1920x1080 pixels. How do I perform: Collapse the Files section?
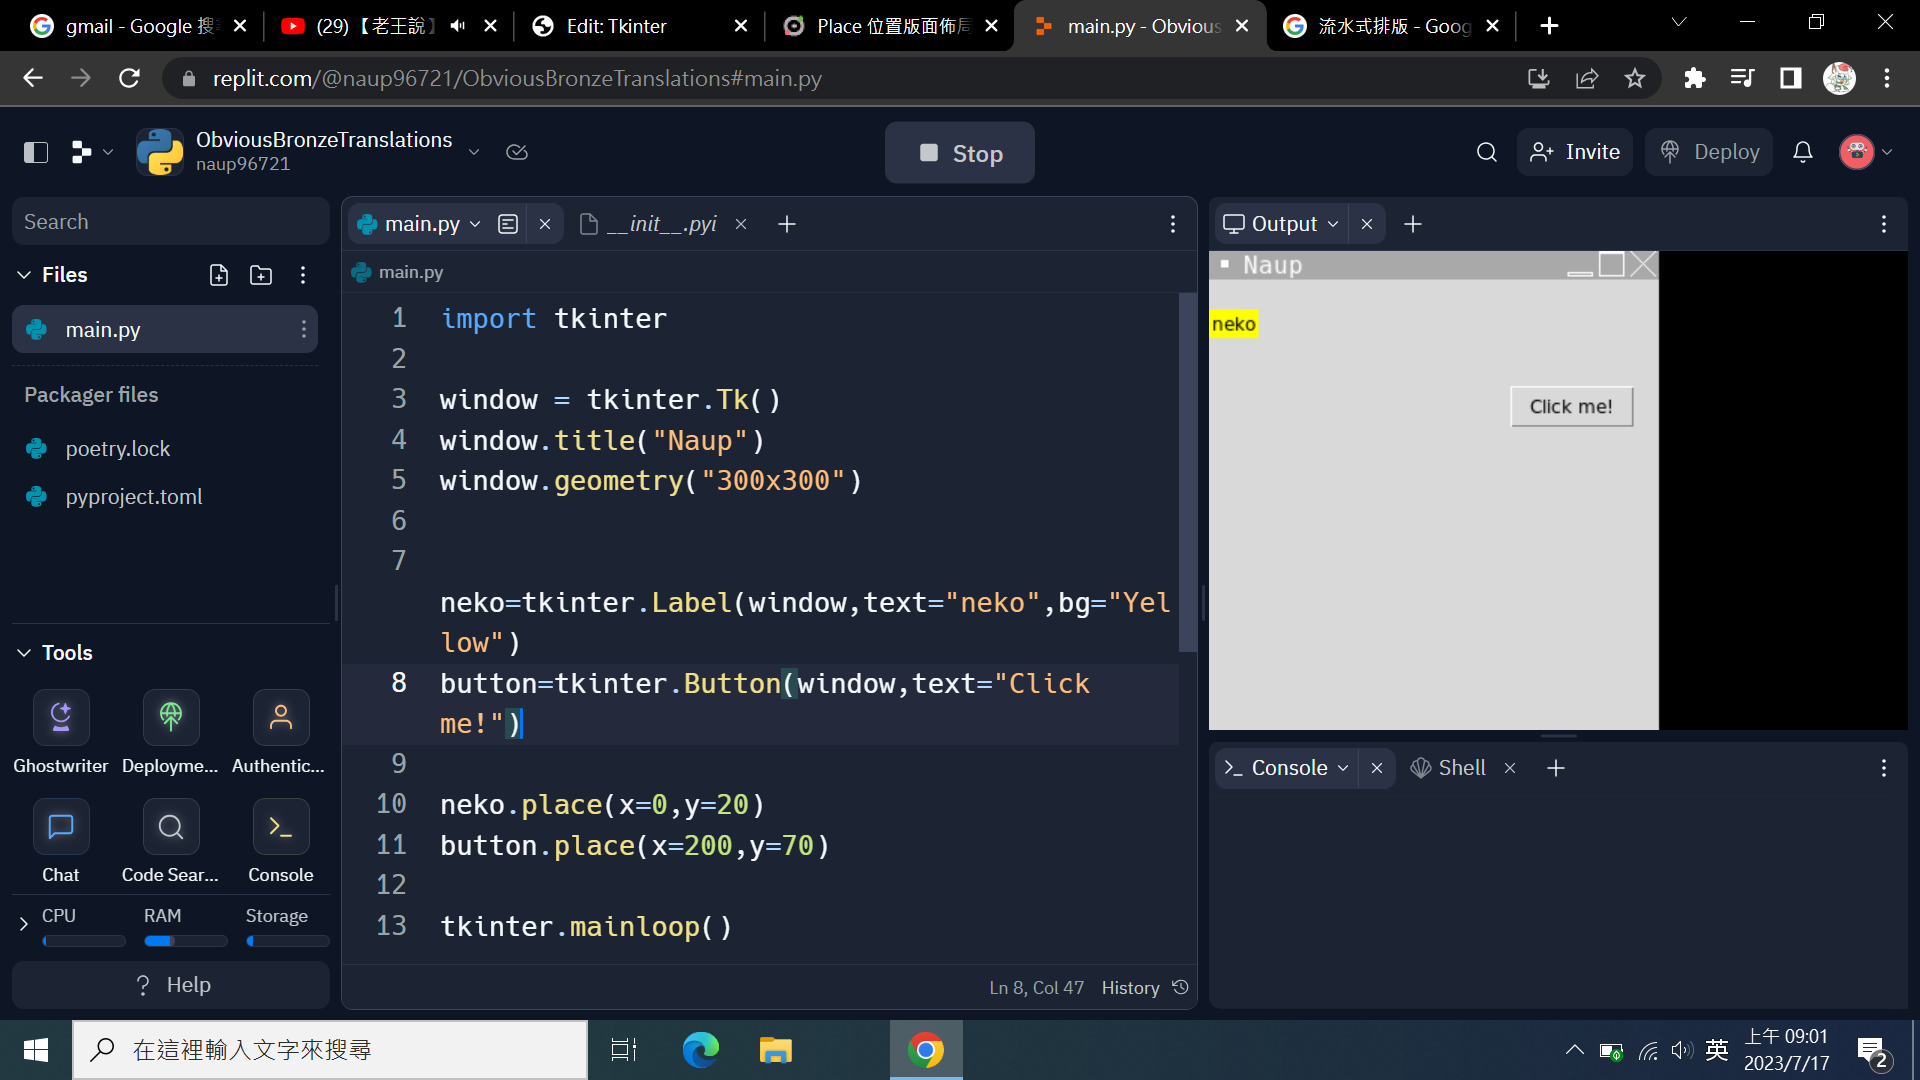tap(24, 275)
